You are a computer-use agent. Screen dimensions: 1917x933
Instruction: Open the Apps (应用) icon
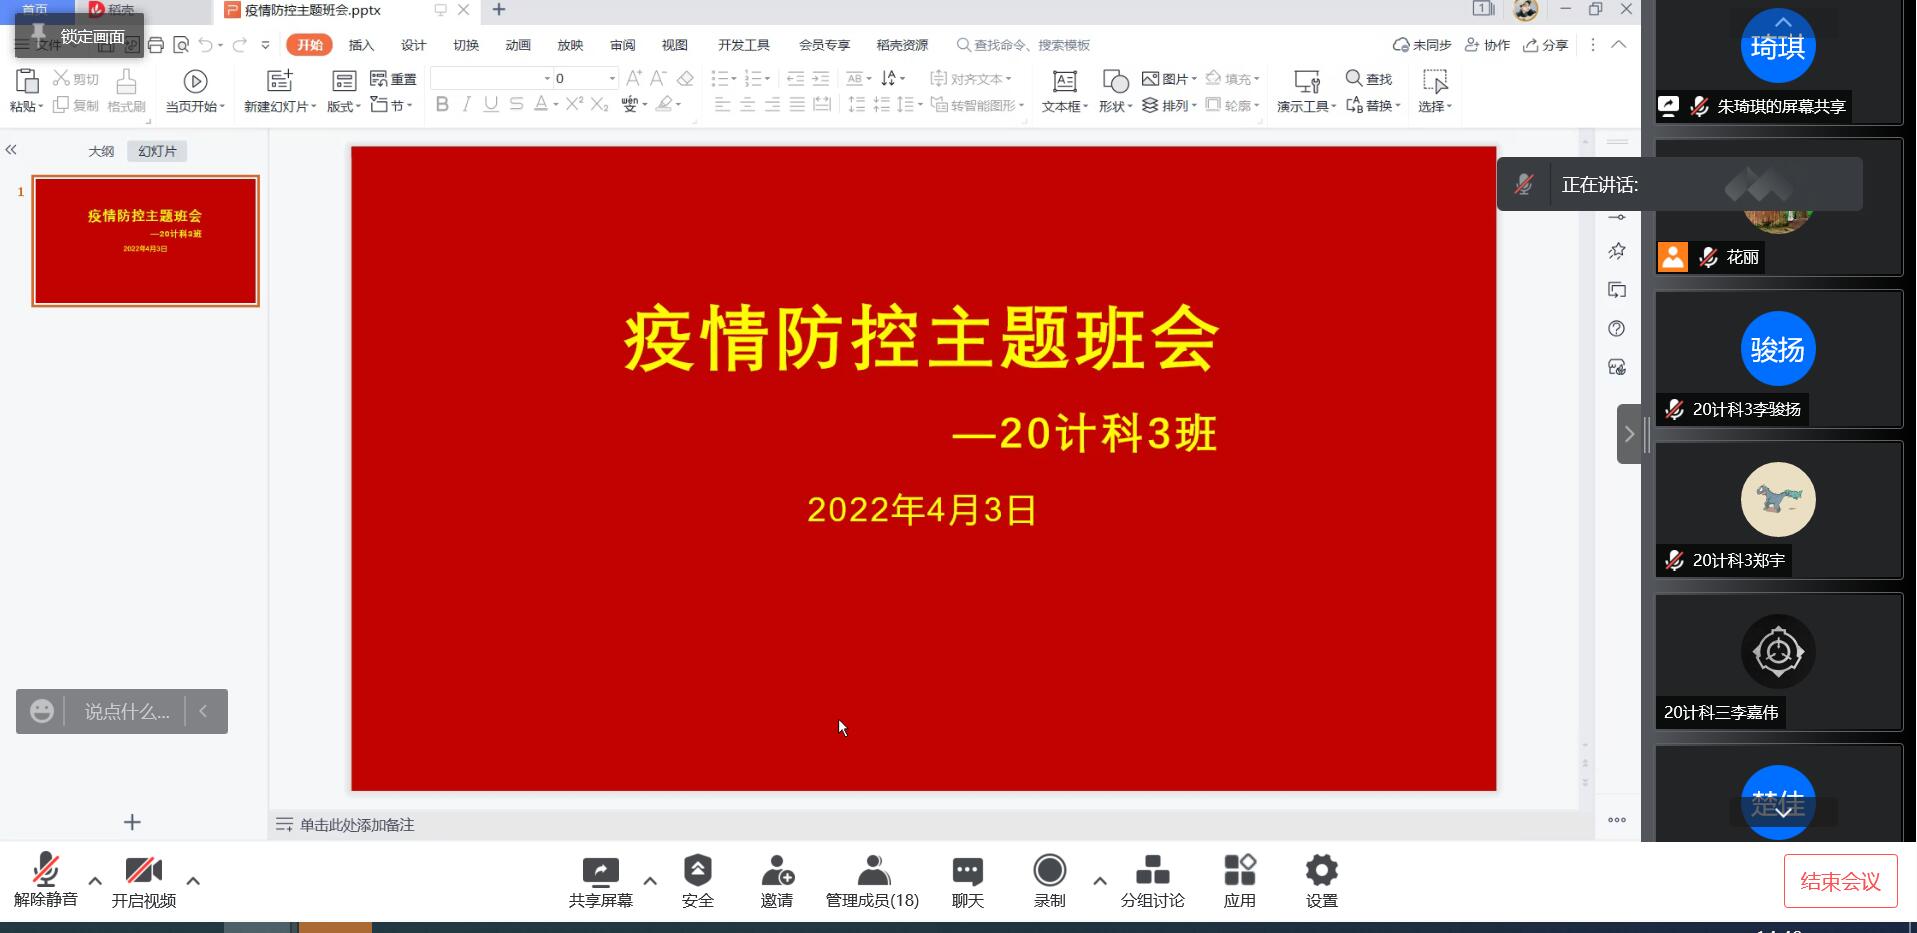pos(1239,881)
